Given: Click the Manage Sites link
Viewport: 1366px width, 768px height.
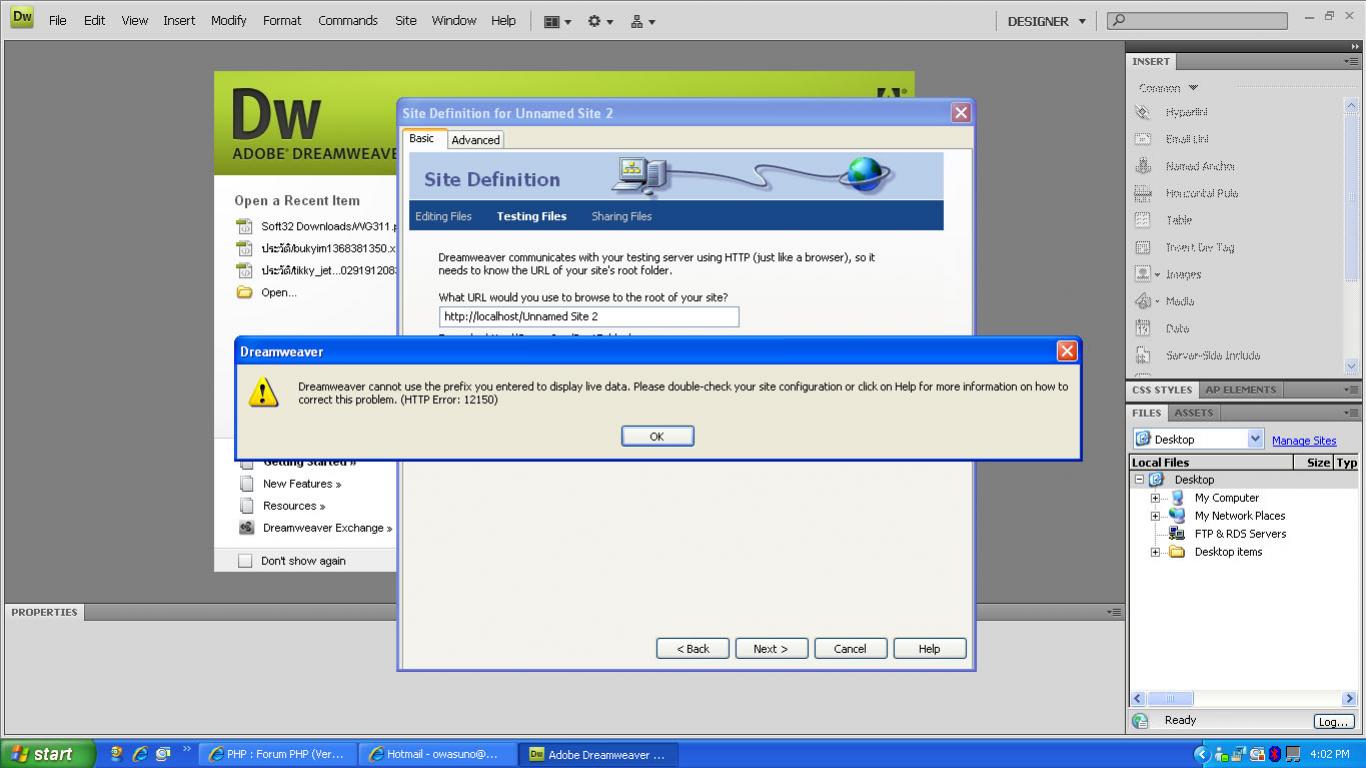Looking at the screenshot, I should [1304, 440].
